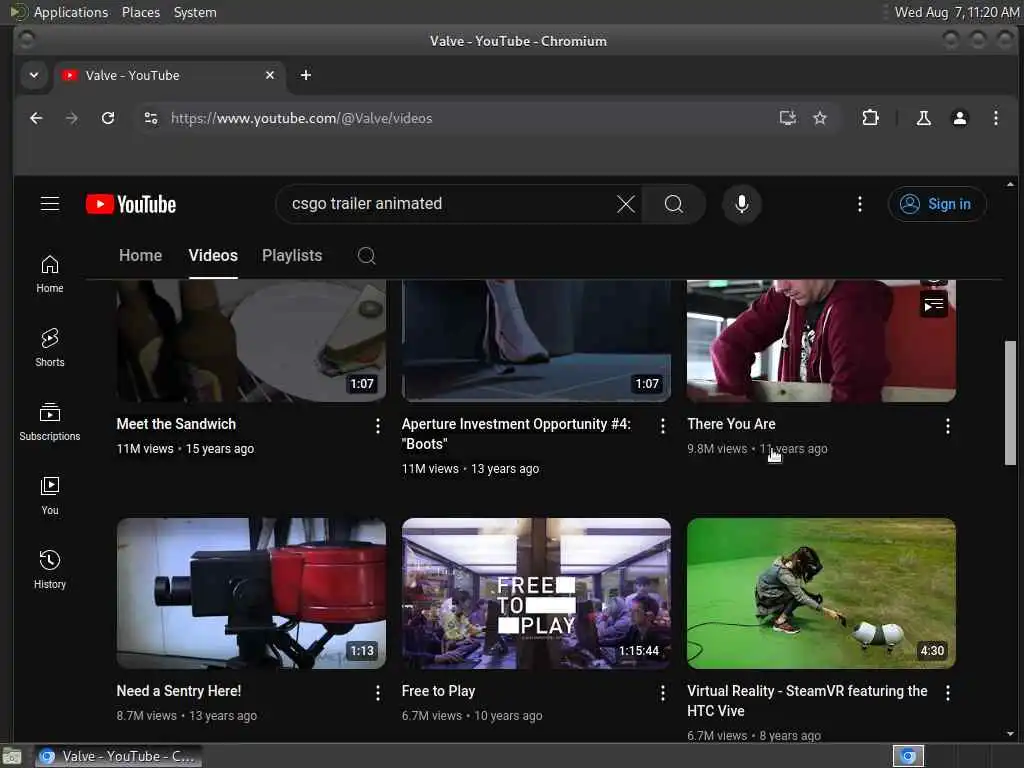Click the Free to Play title
The width and height of the screenshot is (1024, 768).
point(438,691)
